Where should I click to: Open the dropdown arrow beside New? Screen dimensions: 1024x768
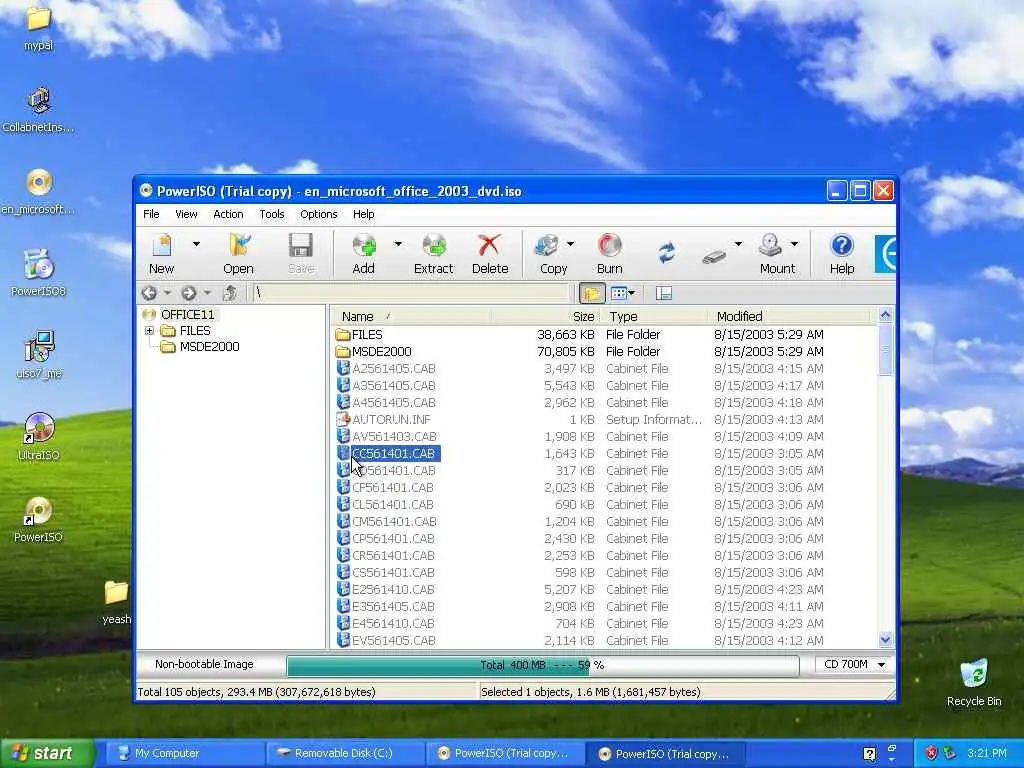tap(196, 244)
